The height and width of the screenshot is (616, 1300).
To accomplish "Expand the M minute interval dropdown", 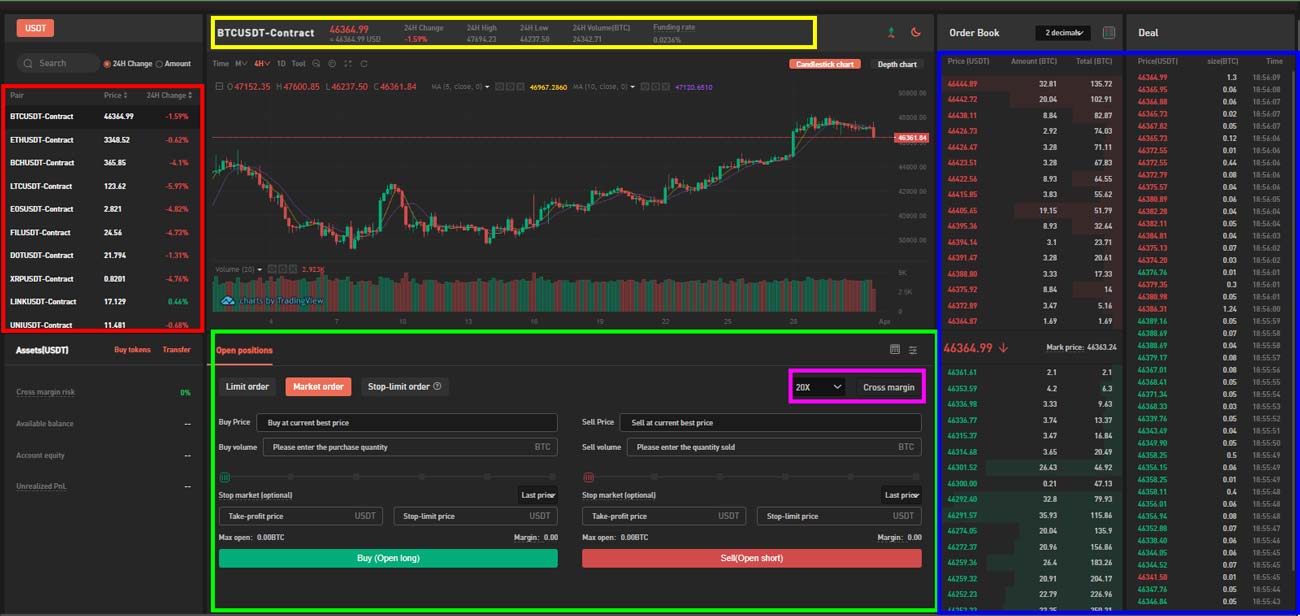I will [241, 63].
